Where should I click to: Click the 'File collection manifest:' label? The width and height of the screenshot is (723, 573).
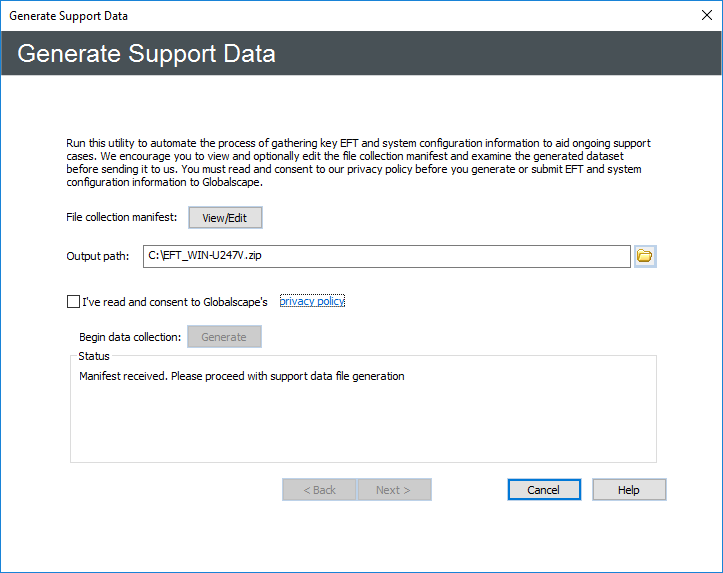click(121, 217)
